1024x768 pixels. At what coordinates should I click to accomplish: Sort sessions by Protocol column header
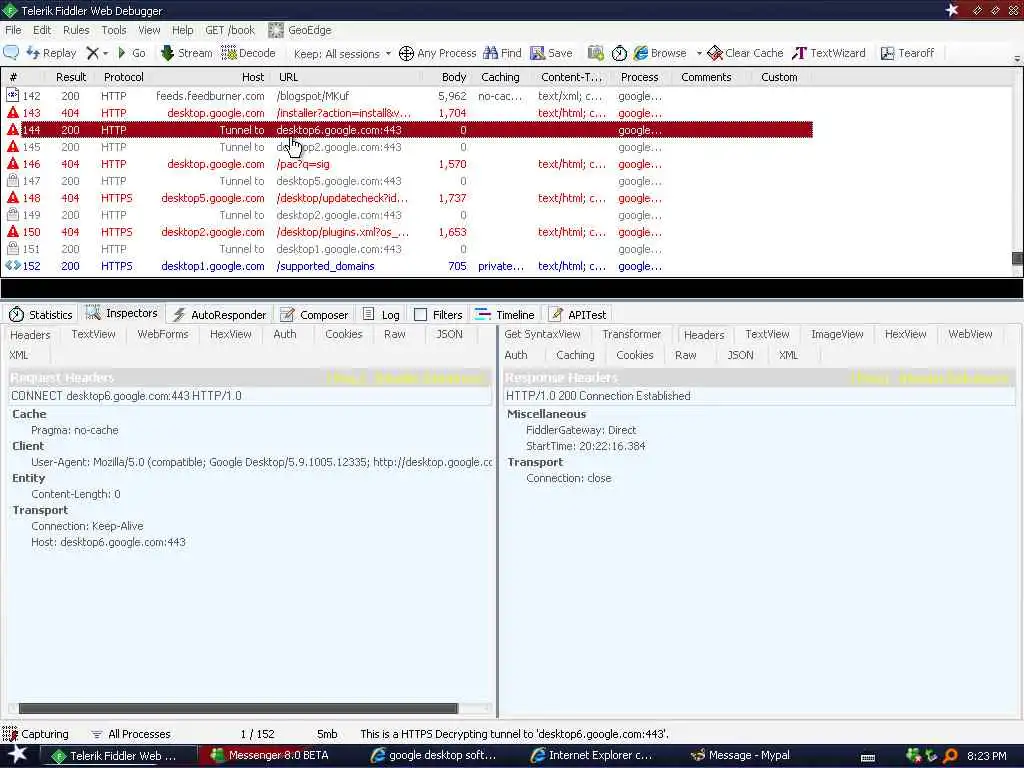(x=123, y=77)
